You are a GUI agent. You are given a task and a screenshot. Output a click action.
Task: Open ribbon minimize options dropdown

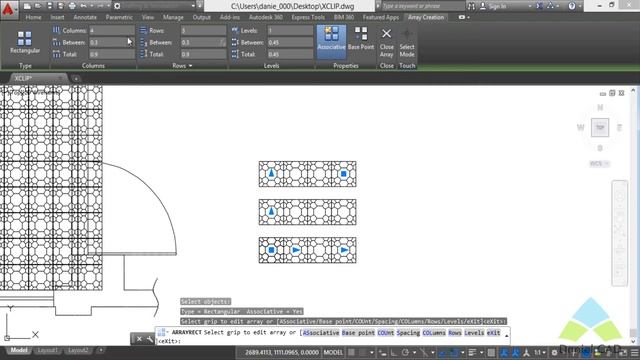click(468, 18)
